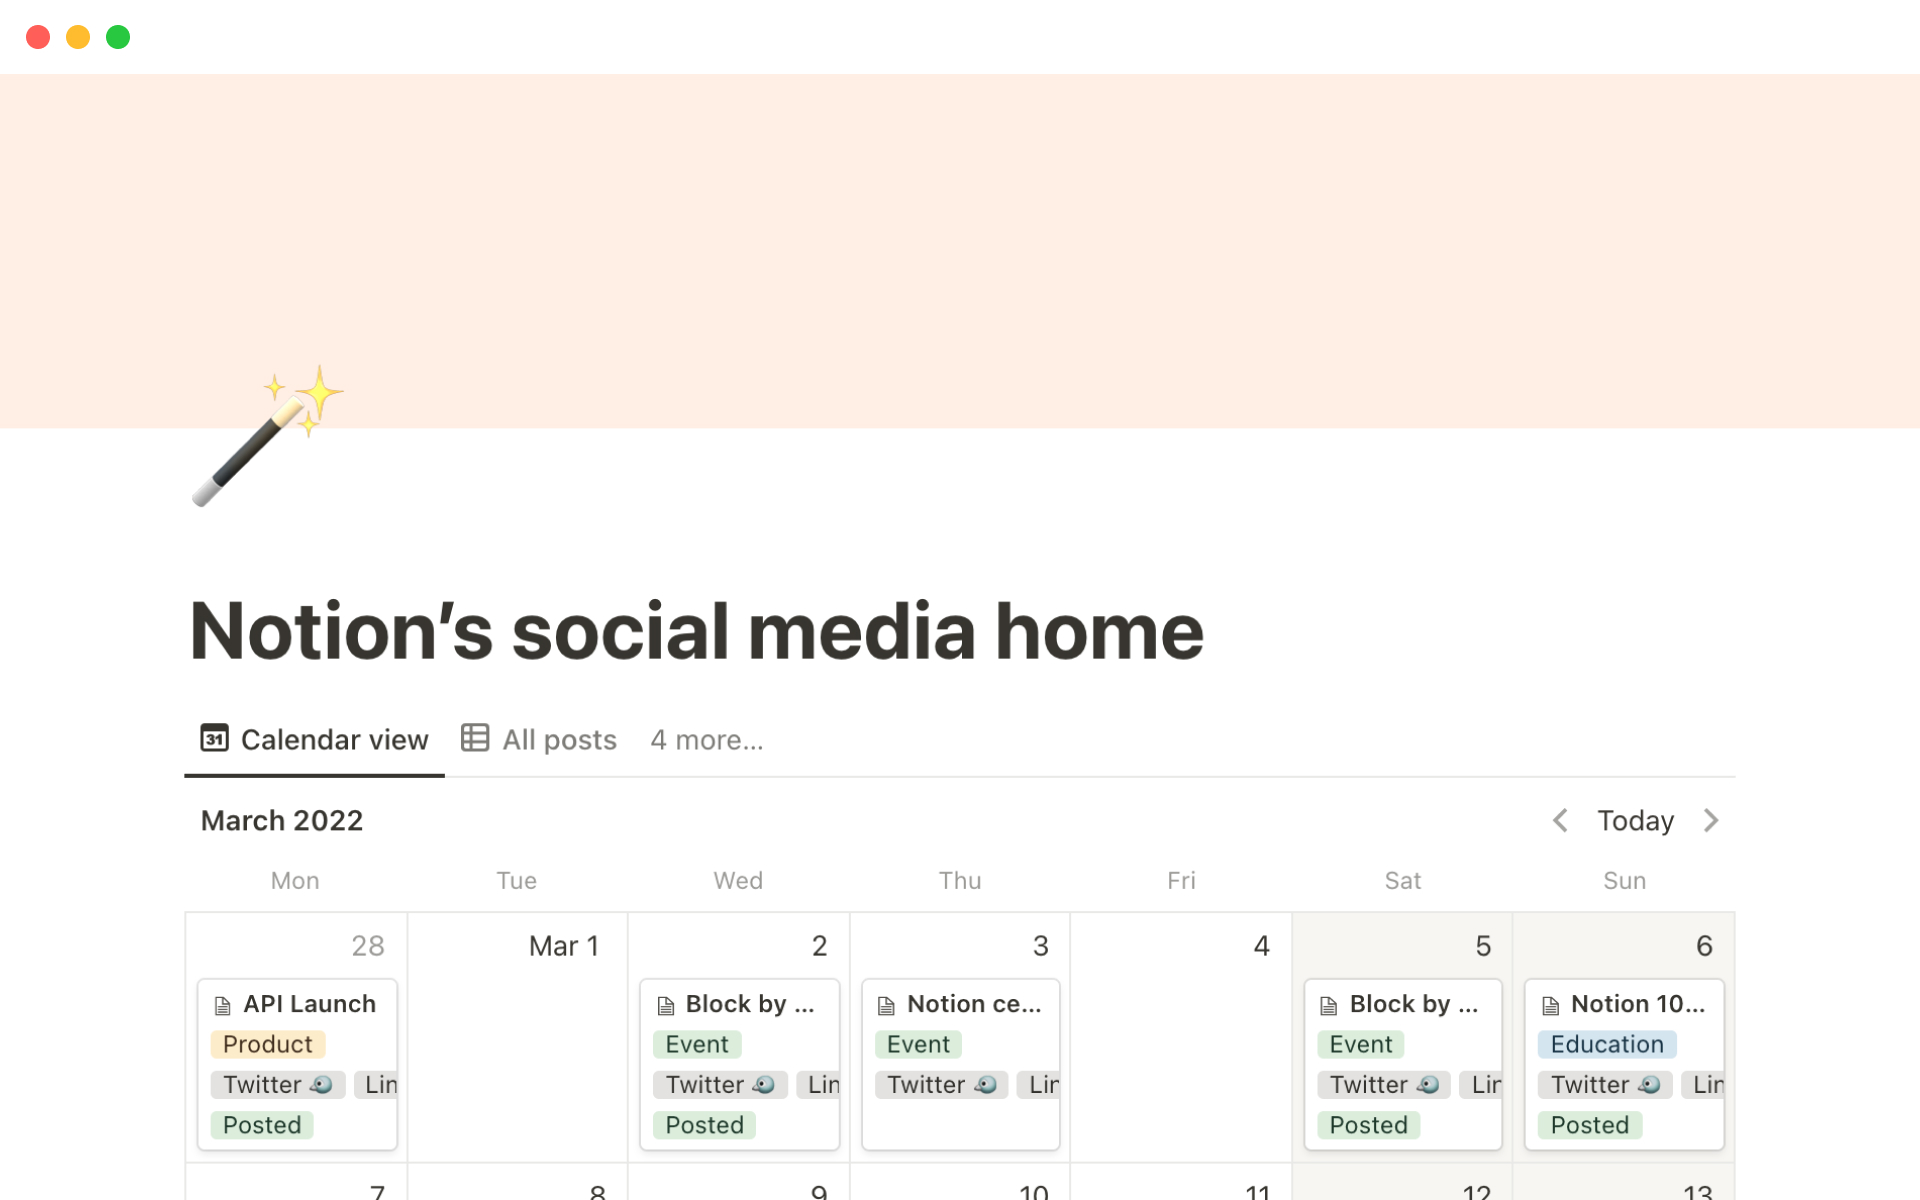Click the Today button to reset date
The height and width of the screenshot is (1200, 1920).
(x=1638, y=820)
